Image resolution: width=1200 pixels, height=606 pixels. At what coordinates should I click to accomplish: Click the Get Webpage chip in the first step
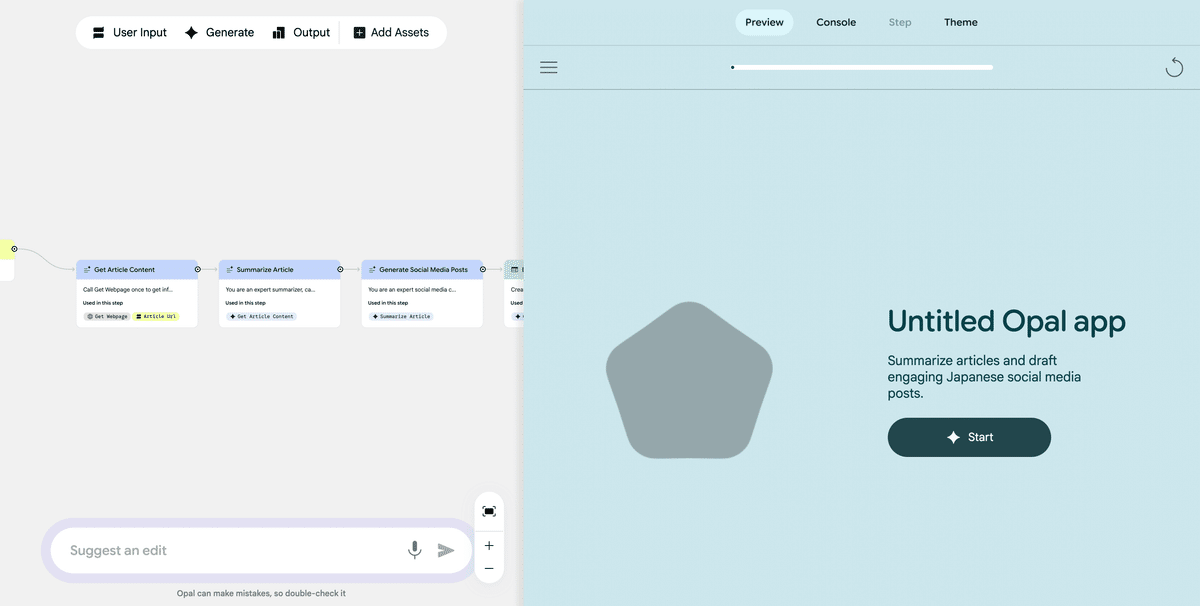[105, 316]
